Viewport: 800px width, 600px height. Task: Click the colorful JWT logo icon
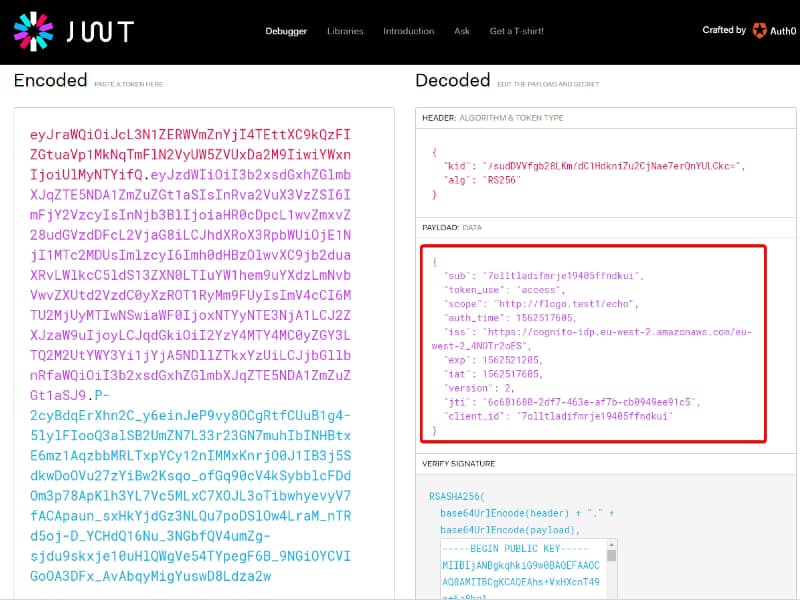34,29
